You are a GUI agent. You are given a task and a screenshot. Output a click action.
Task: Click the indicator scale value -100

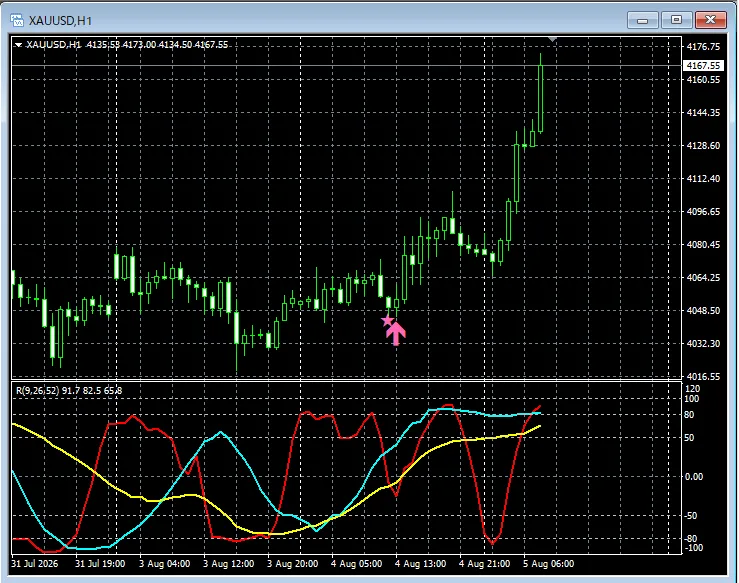692,548
